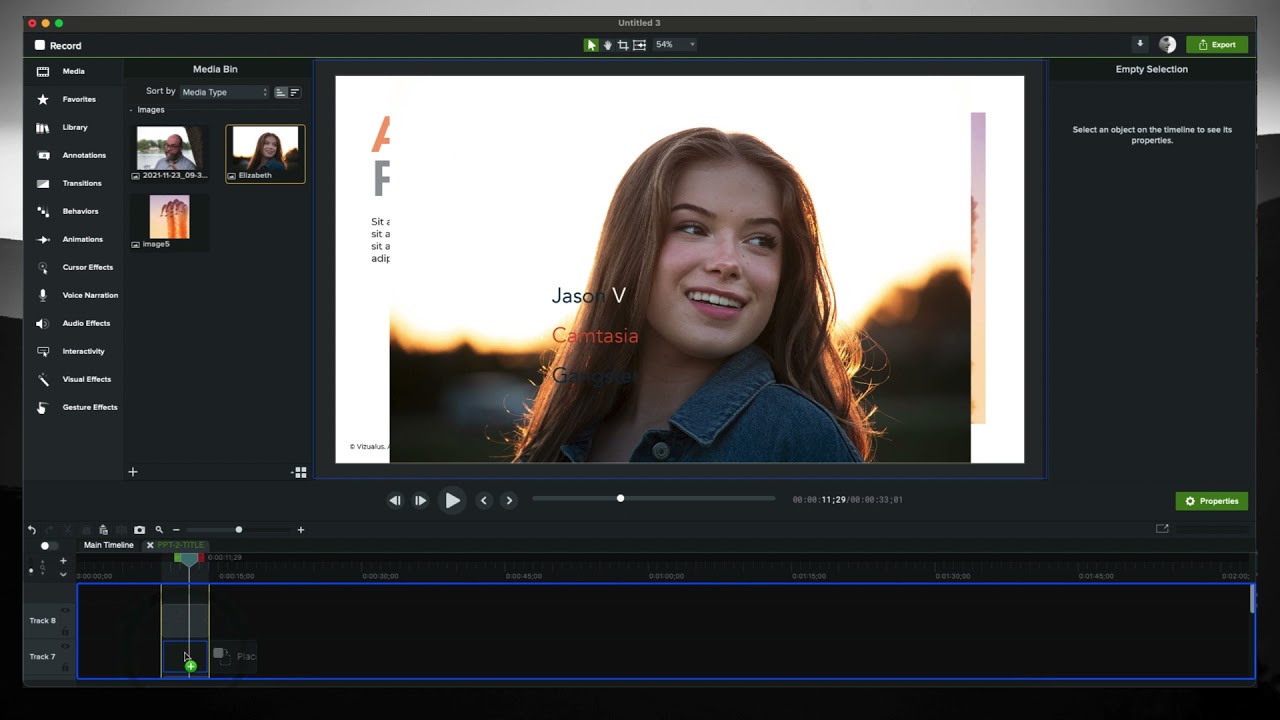Click the Record button
The width and height of the screenshot is (1280, 720).
pyautogui.click(x=58, y=45)
